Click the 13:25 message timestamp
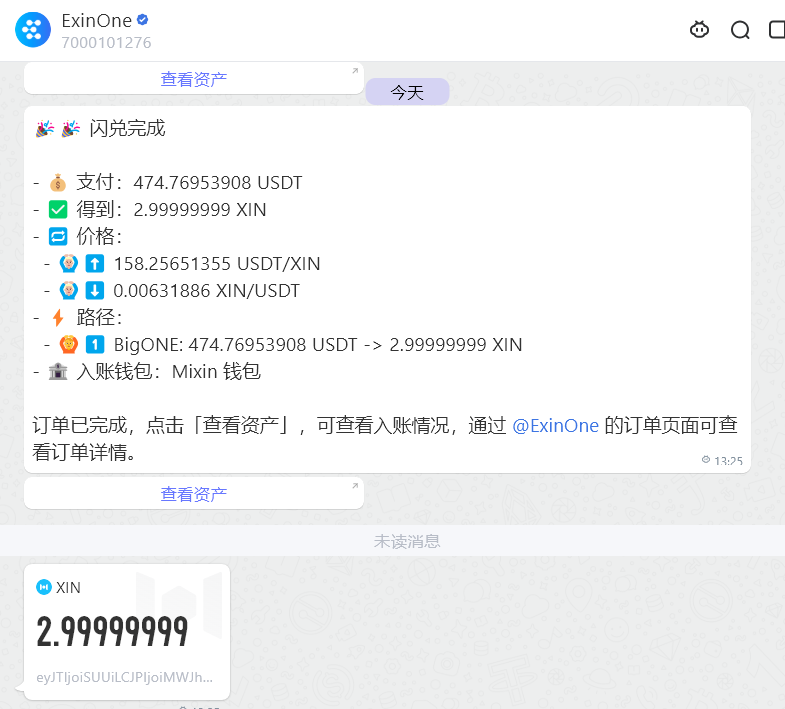Image resolution: width=785 pixels, height=709 pixels. tap(728, 461)
